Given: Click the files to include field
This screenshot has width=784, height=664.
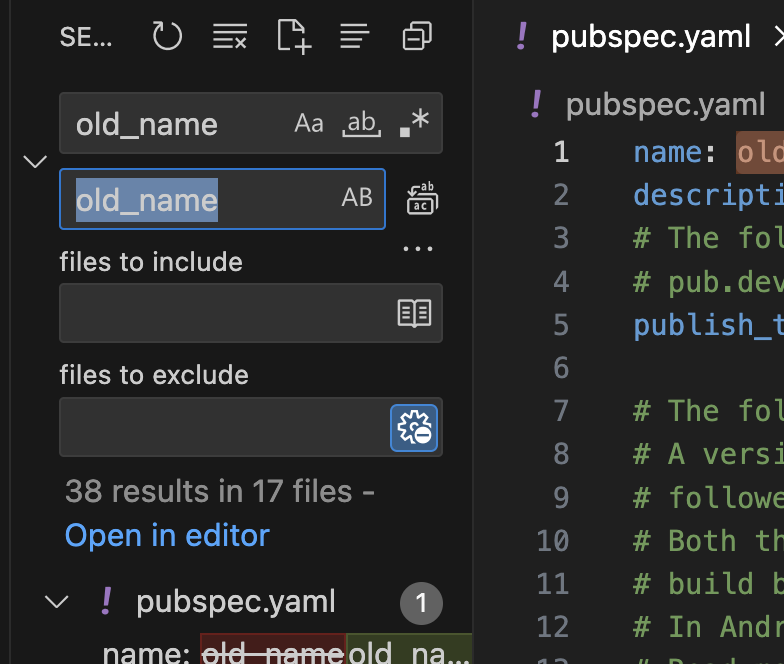Looking at the screenshot, I should tap(225, 313).
